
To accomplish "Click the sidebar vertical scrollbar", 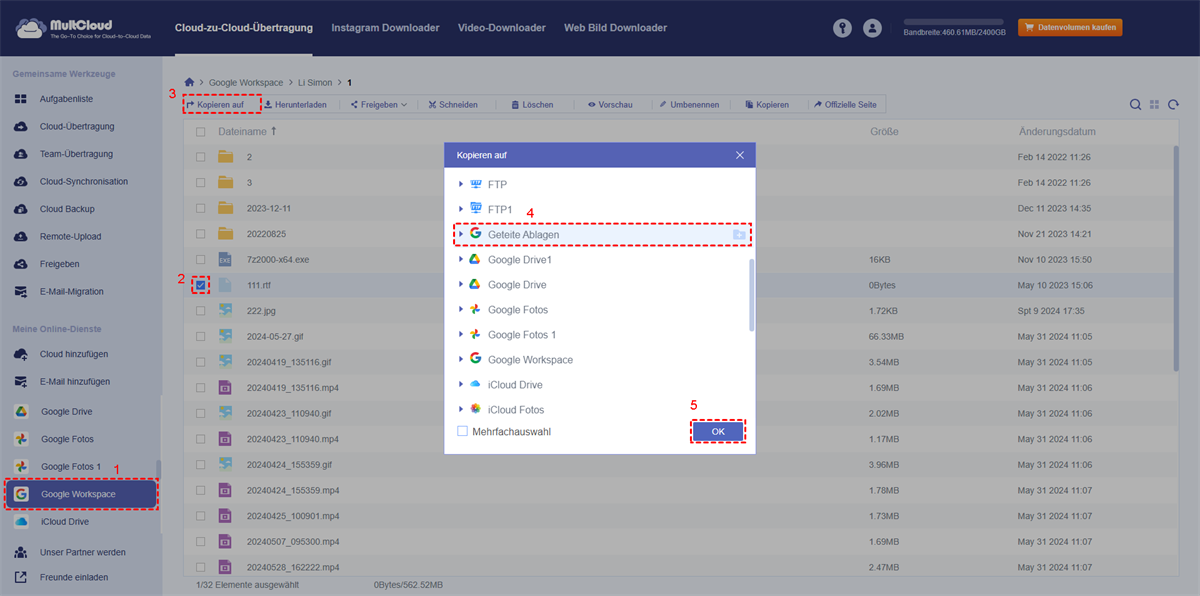I will 158,469.
